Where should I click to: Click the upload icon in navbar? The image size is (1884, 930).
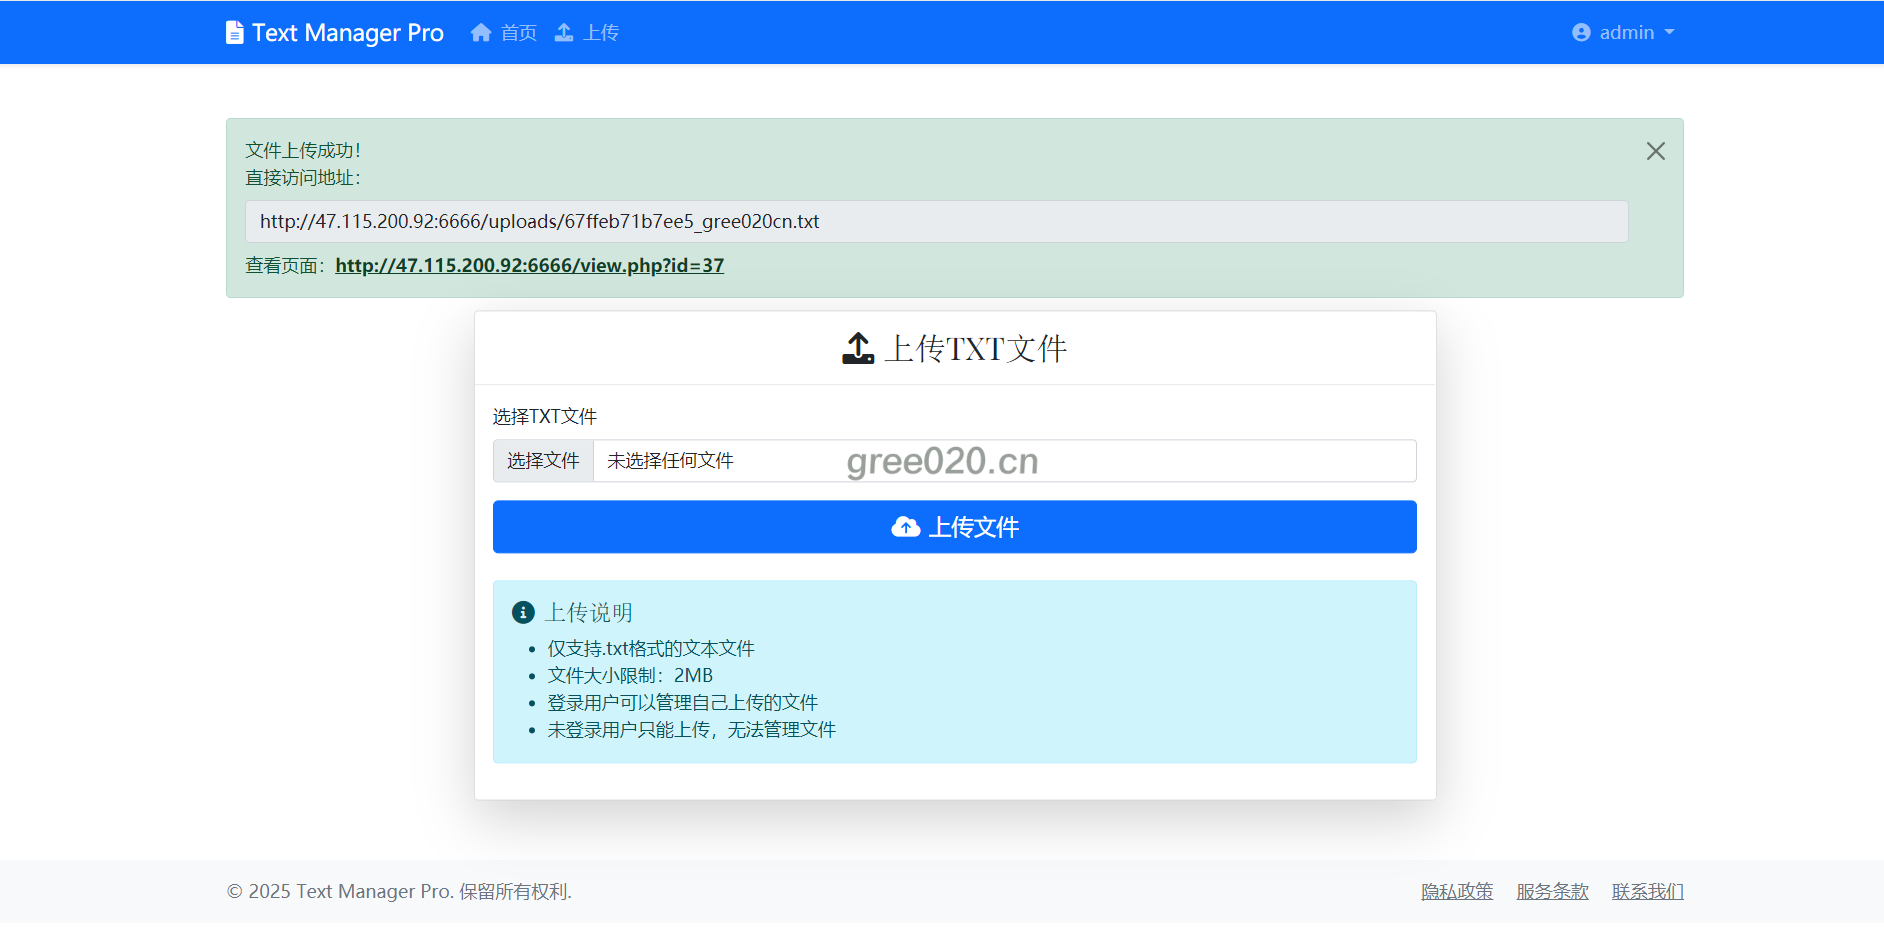tap(564, 33)
